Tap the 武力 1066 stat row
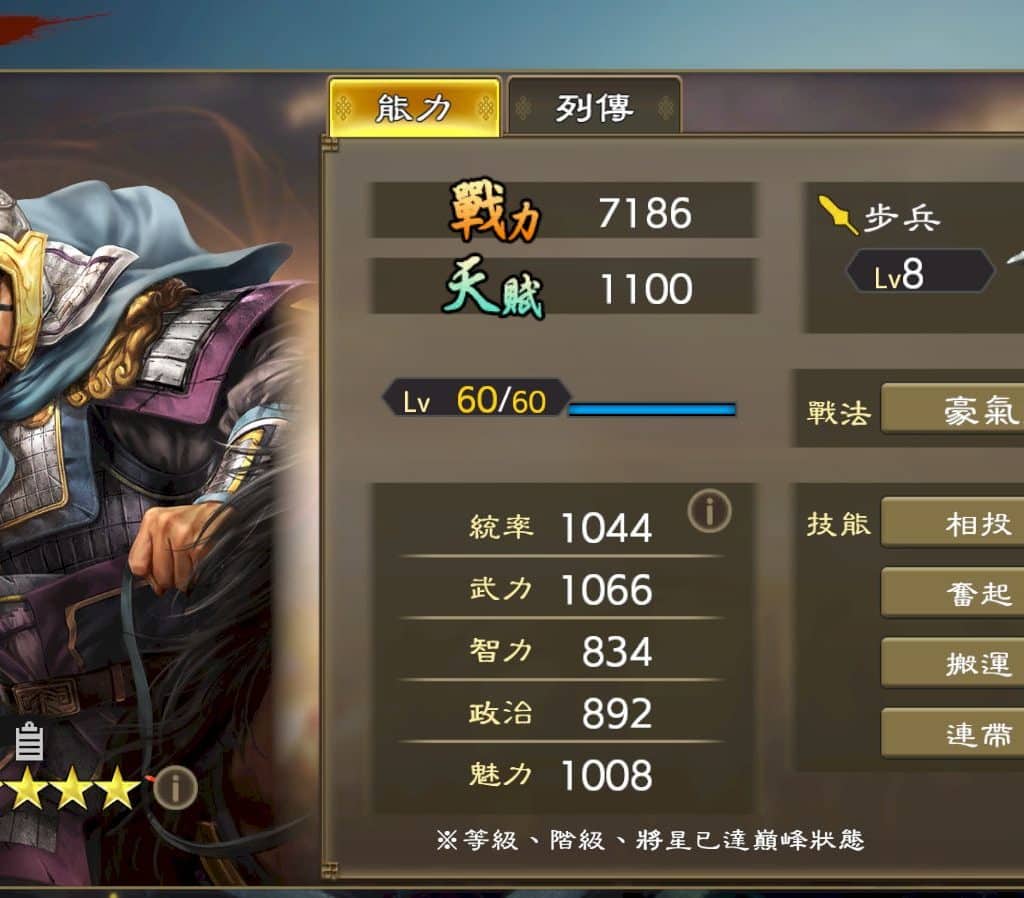 (x=562, y=589)
